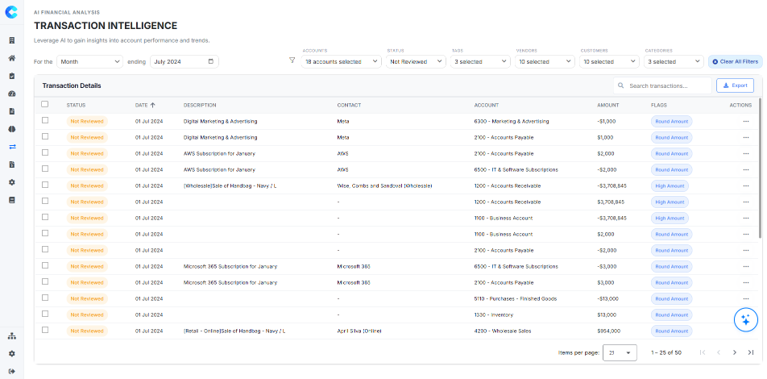Select the blue transactions arrows sidebar icon
Screen dimensions: 767x379
pos(12,147)
